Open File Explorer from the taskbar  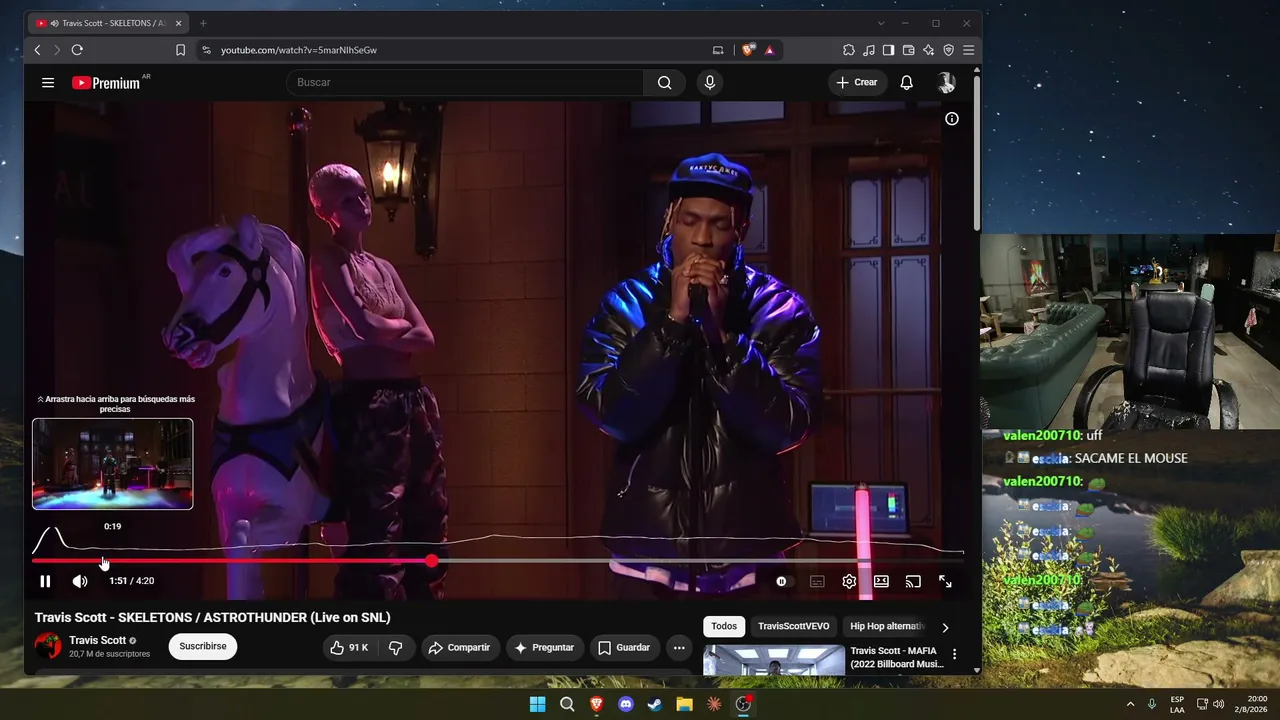(x=685, y=704)
